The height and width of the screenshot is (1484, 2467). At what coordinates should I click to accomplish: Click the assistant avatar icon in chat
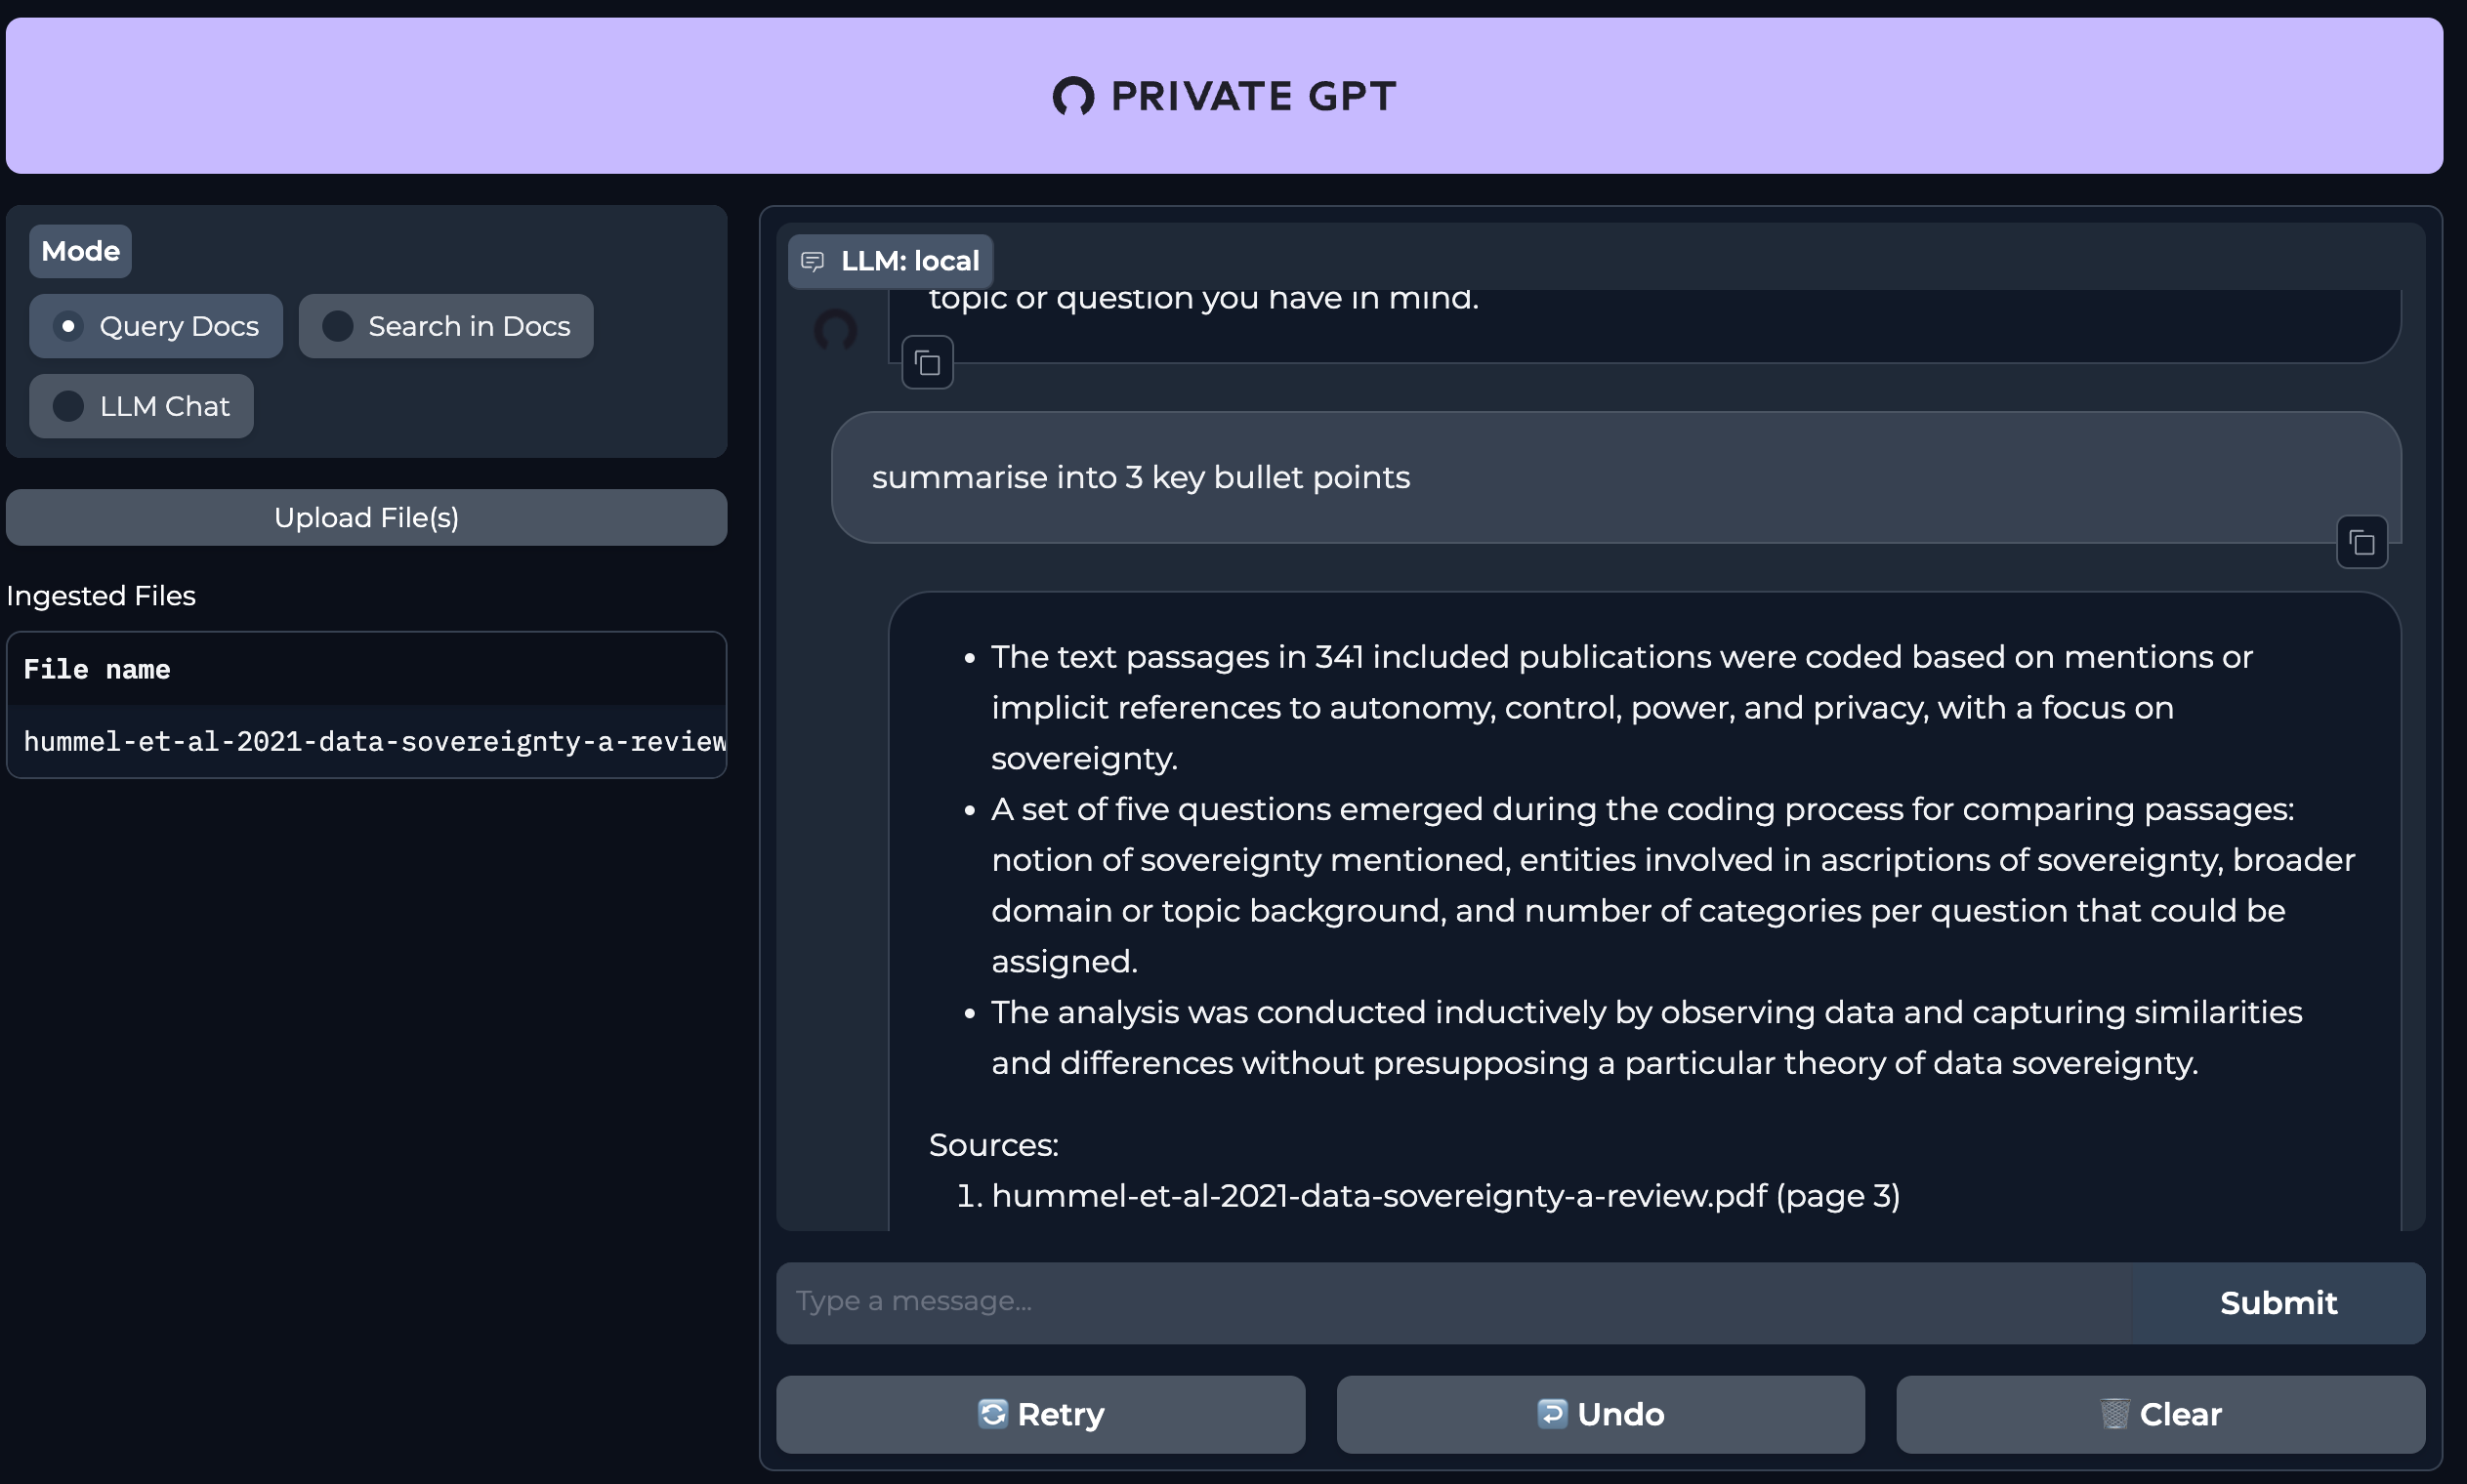[836, 331]
